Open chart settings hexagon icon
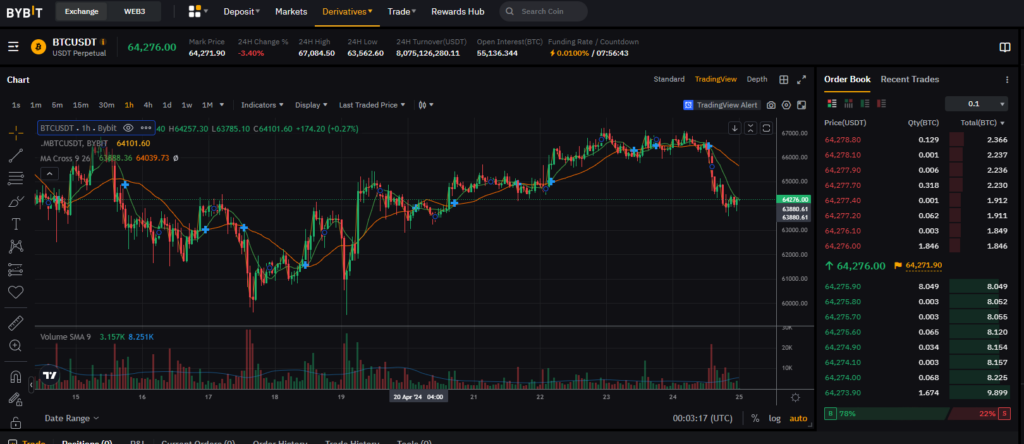This screenshot has width=1024, height=444. click(x=786, y=105)
